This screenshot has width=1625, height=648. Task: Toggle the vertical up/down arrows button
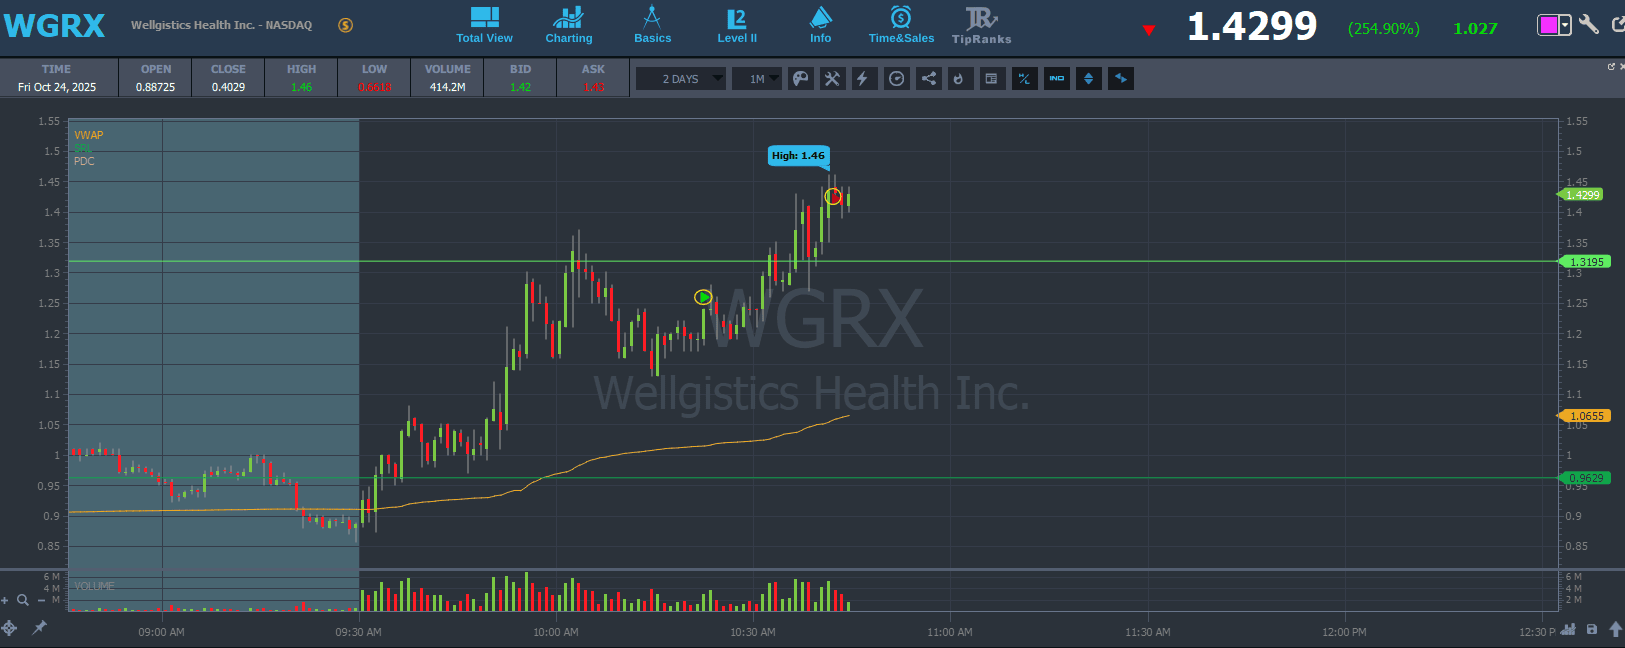1089,79
